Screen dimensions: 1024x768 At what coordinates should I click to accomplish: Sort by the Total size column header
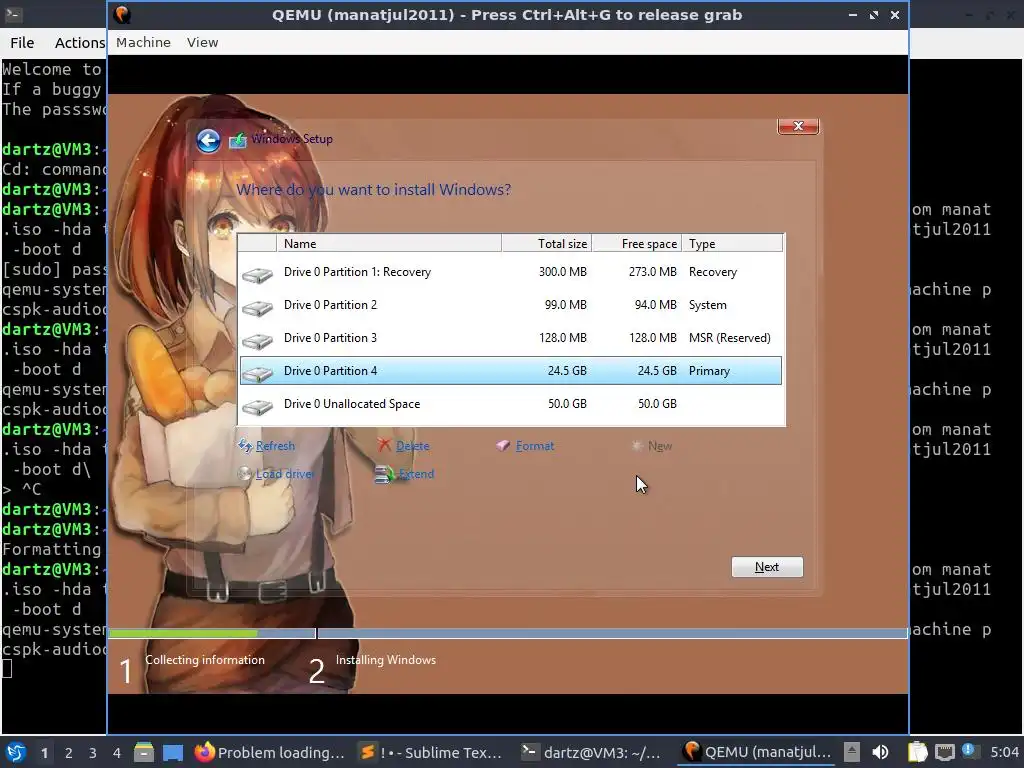547,244
